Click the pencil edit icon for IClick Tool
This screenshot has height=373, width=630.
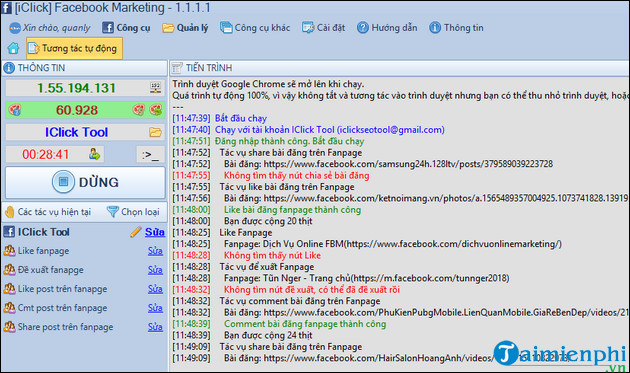click(x=136, y=232)
